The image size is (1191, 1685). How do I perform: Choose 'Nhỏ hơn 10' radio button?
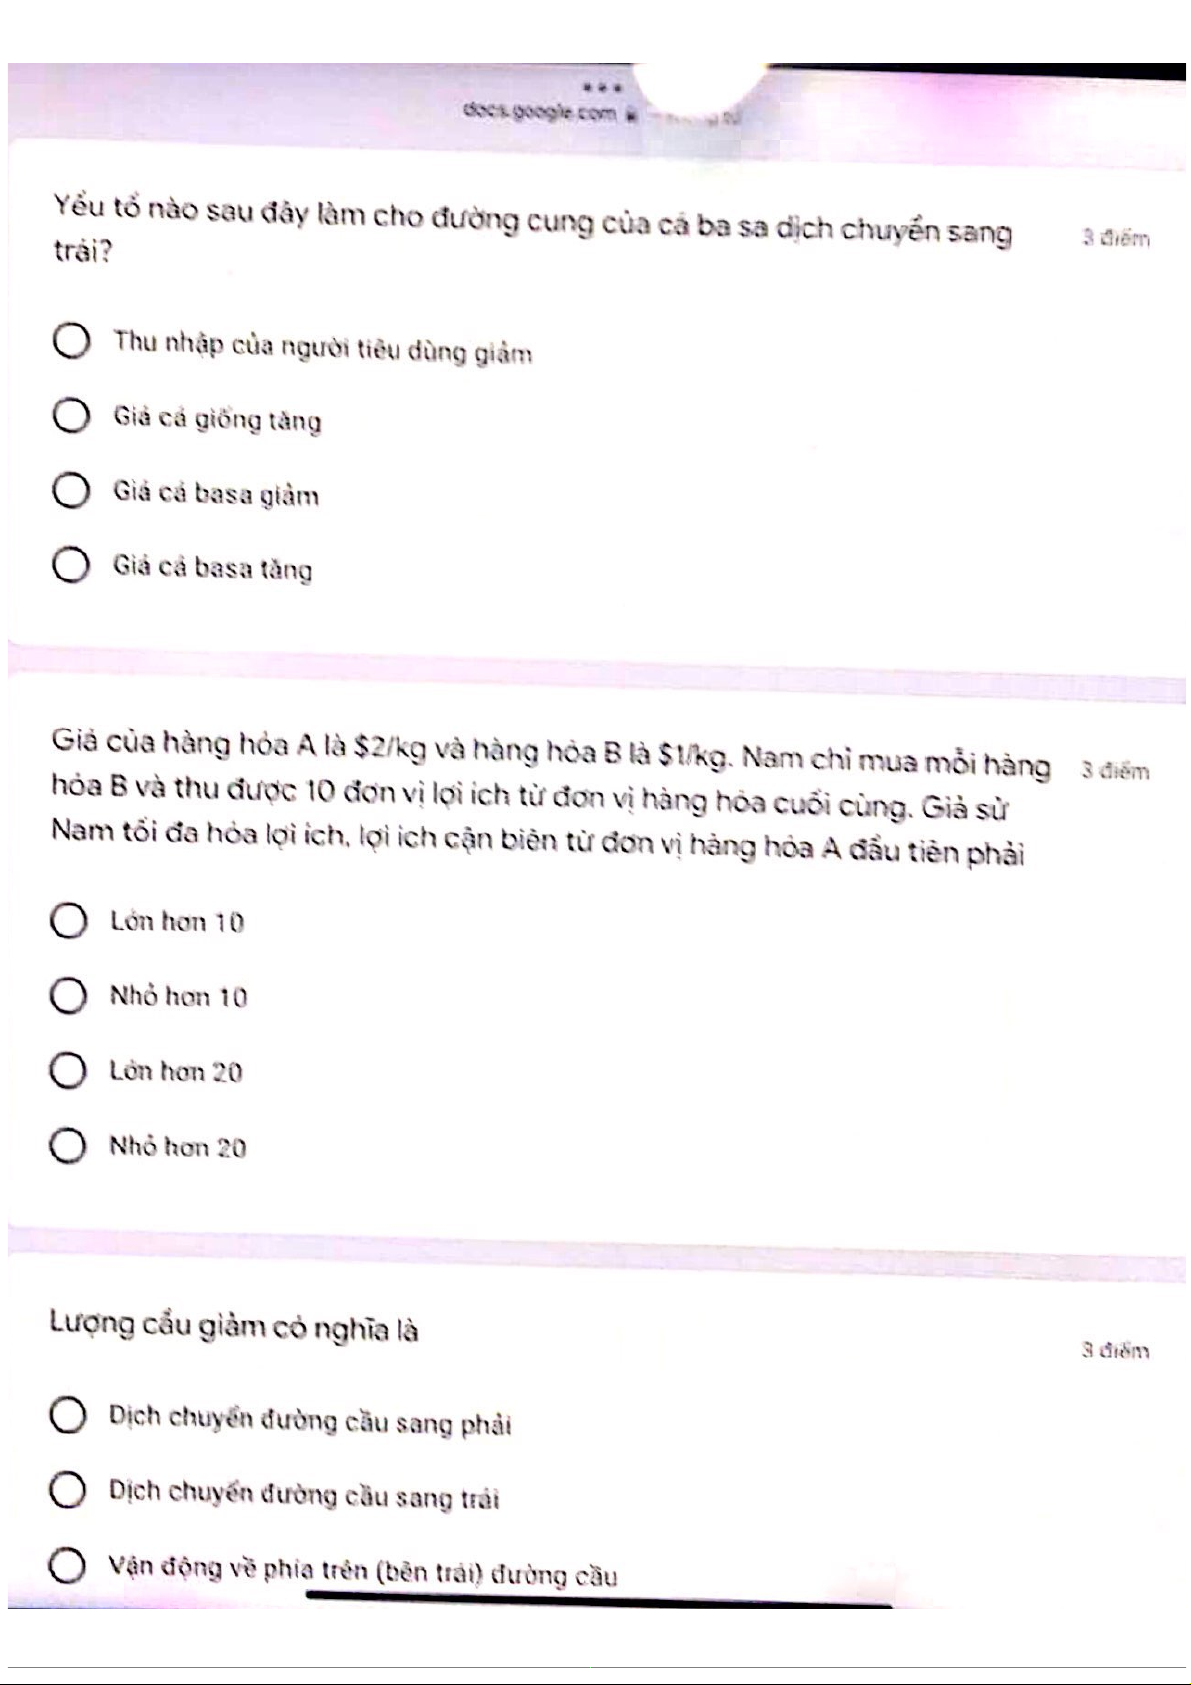click(x=68, y=996)
